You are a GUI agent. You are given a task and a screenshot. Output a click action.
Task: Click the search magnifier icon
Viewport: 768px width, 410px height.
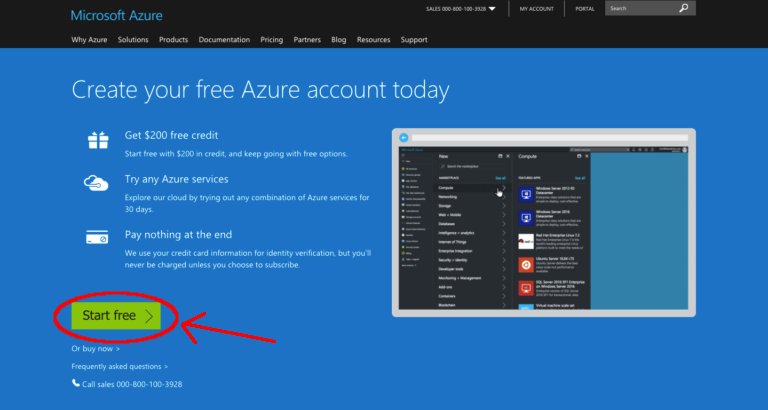(x=684, y=8)
